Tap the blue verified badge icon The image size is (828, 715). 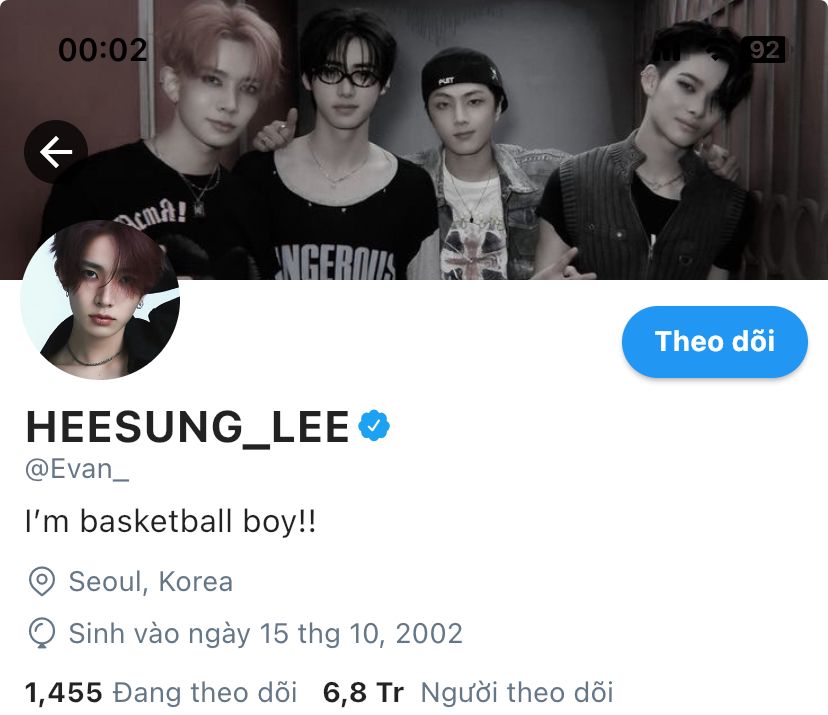tap(374, 425)
